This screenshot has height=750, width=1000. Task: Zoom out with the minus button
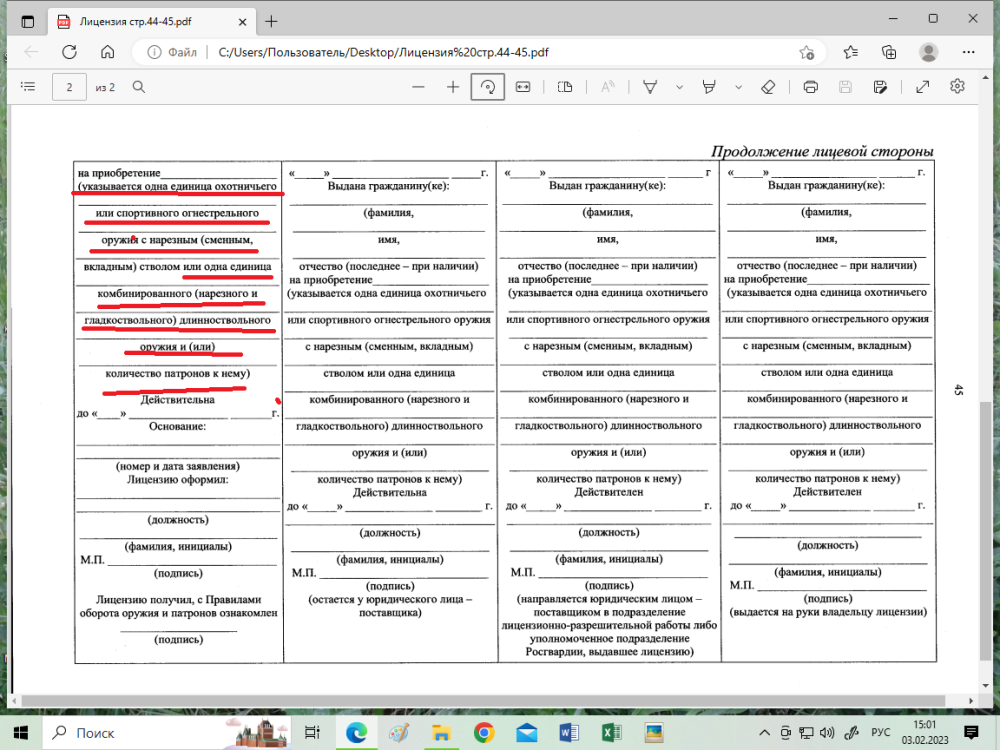[x=418, y=87]
